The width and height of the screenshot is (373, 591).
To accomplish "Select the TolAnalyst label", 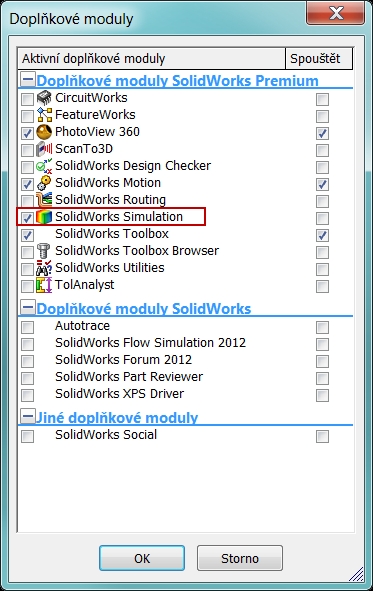I will [x=85, y=284].
